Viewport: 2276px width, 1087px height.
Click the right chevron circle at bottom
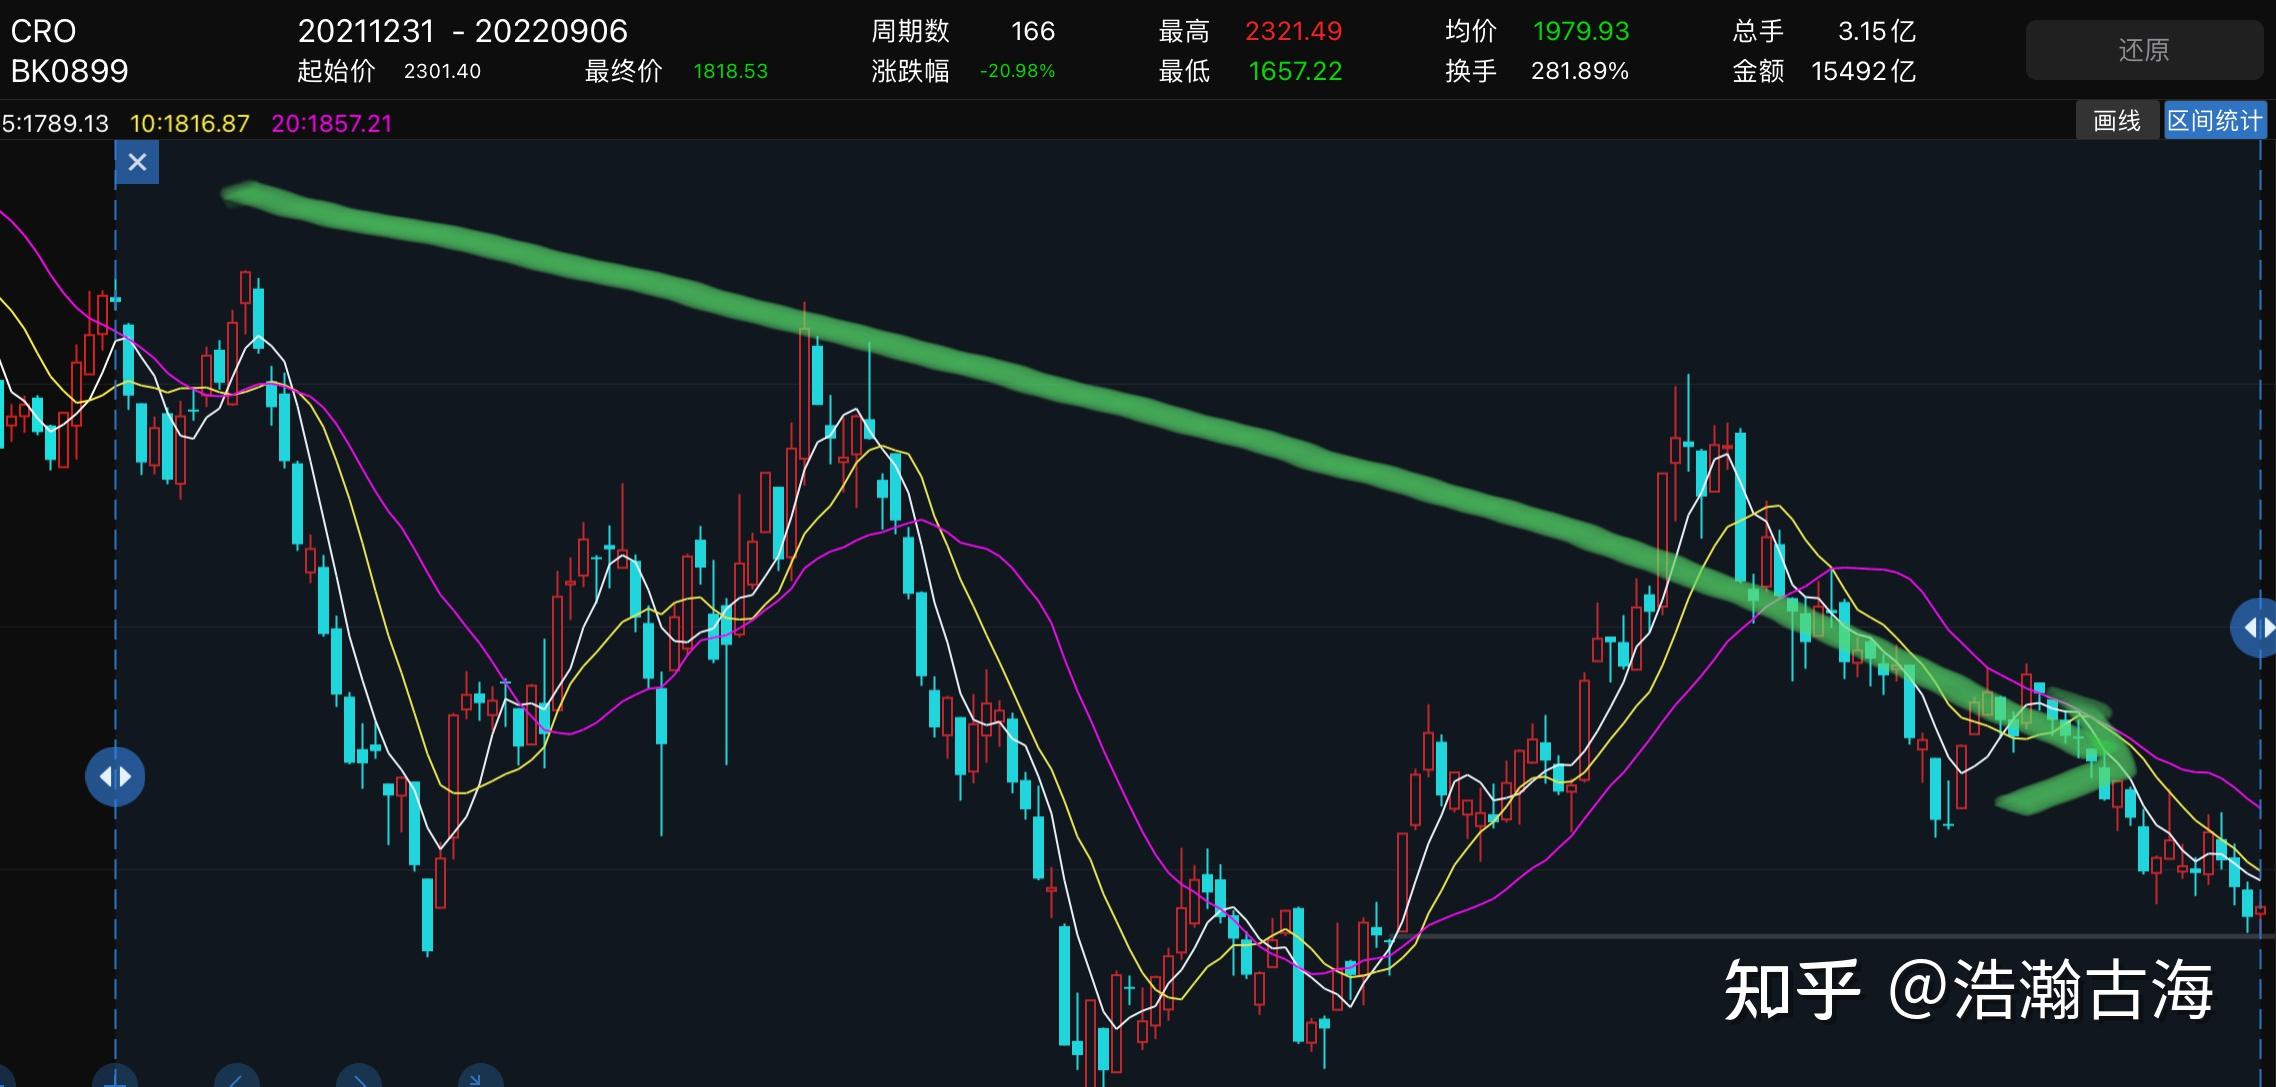pos(359,1078)
